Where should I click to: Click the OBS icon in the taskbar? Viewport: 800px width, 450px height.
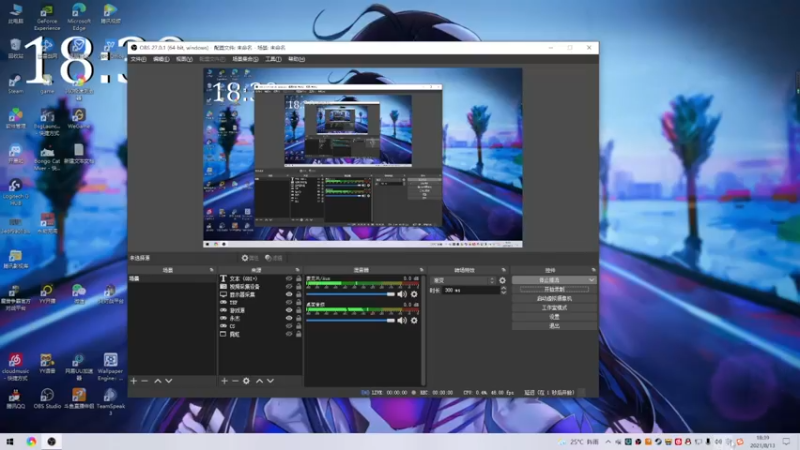pos(52,441)
